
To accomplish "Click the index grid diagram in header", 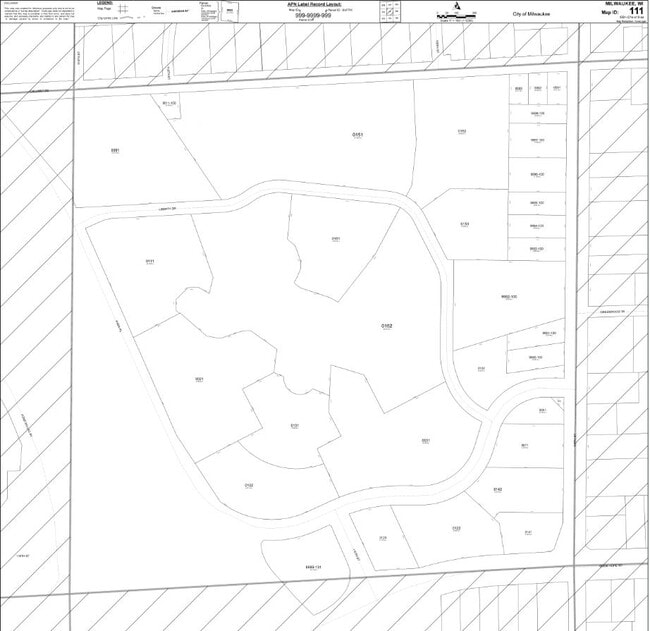I will tap(388, 11).
